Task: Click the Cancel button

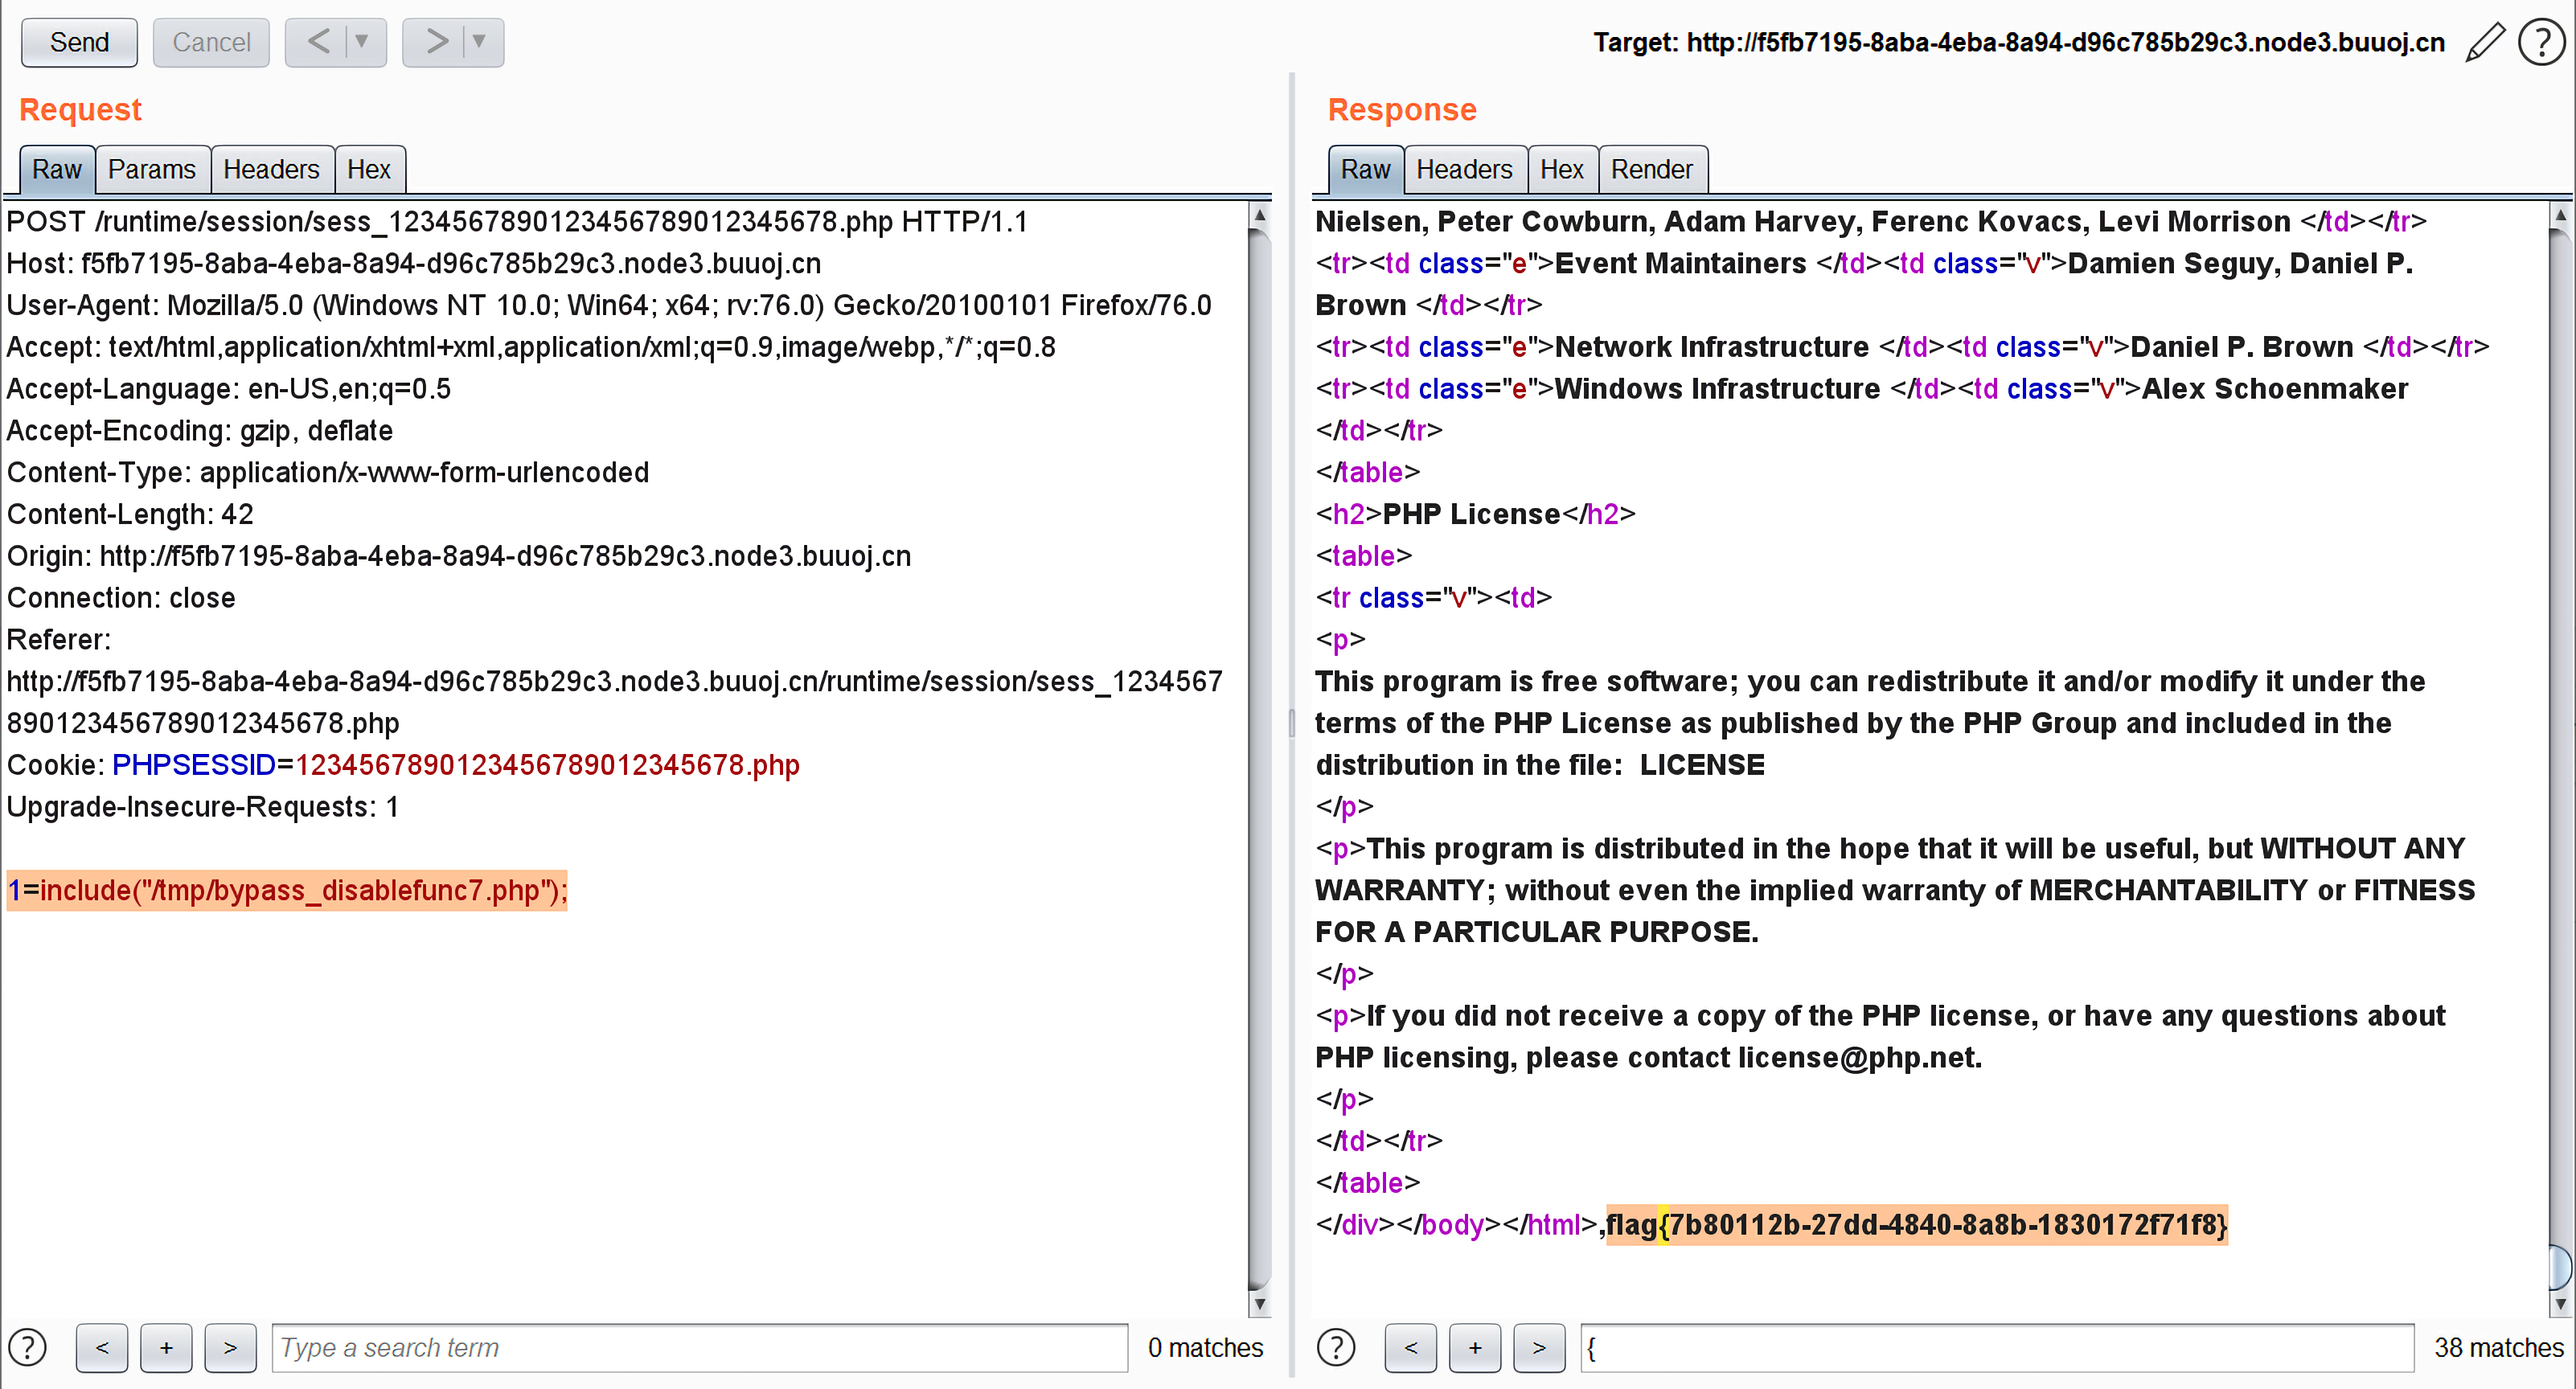Action: [x=211, y=42]
